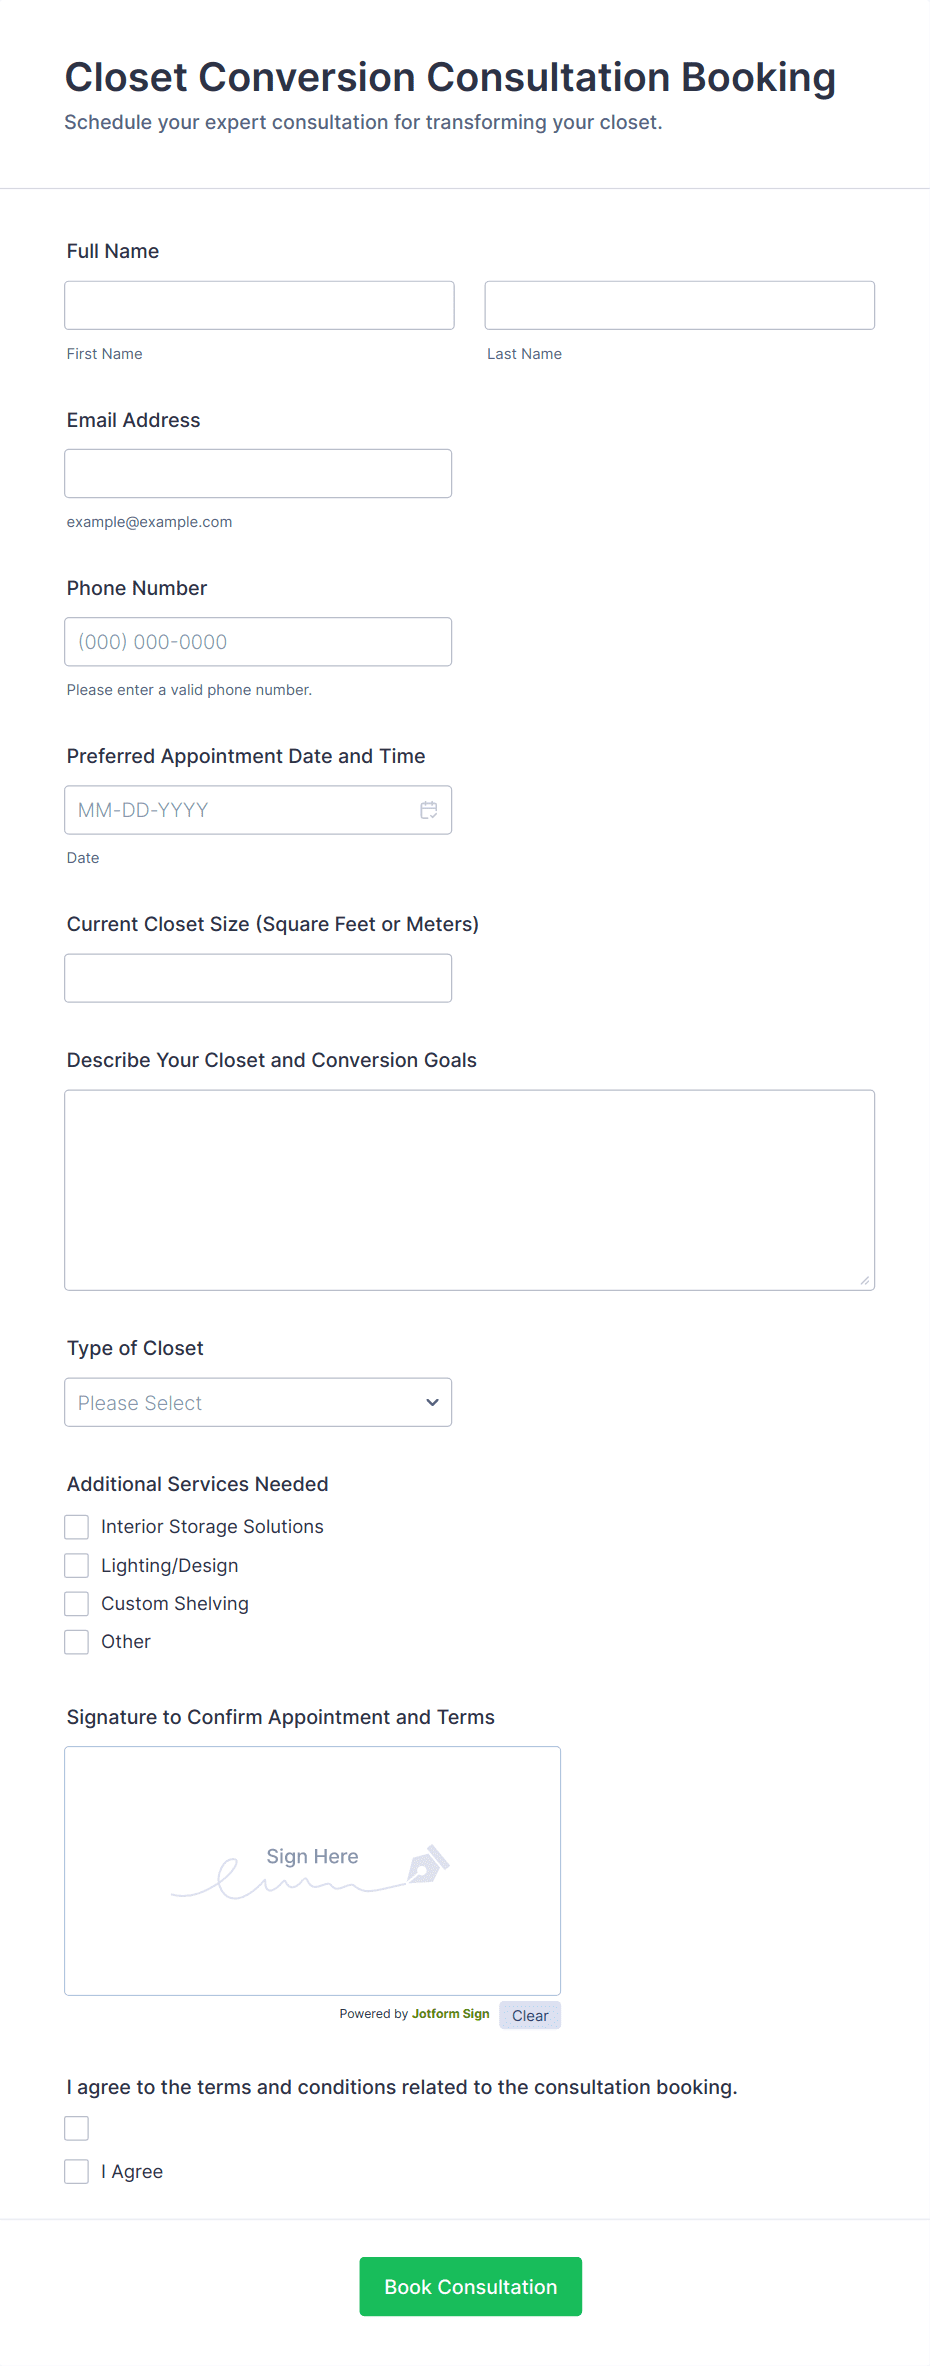Click the Last Name input box
The width and height of the screenshot is (930, 2366).
[679, 306]
